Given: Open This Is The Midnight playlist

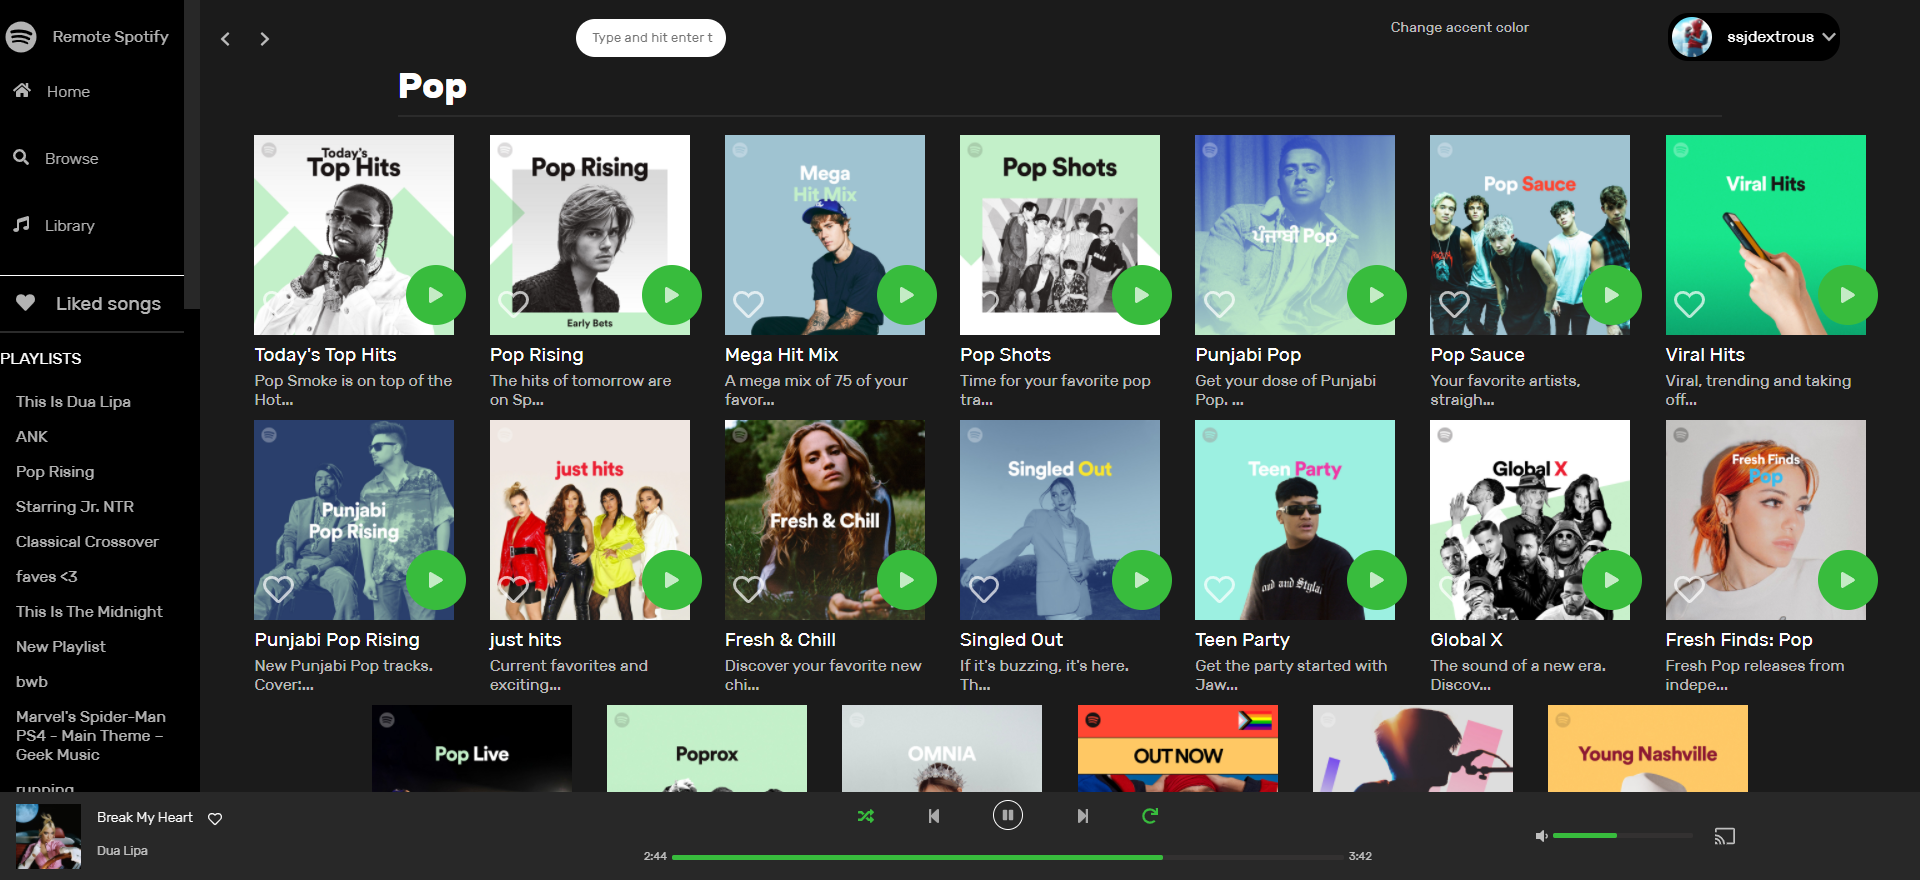Looking at the screenshot, I should pyautogui.click(x=89, y=611).
